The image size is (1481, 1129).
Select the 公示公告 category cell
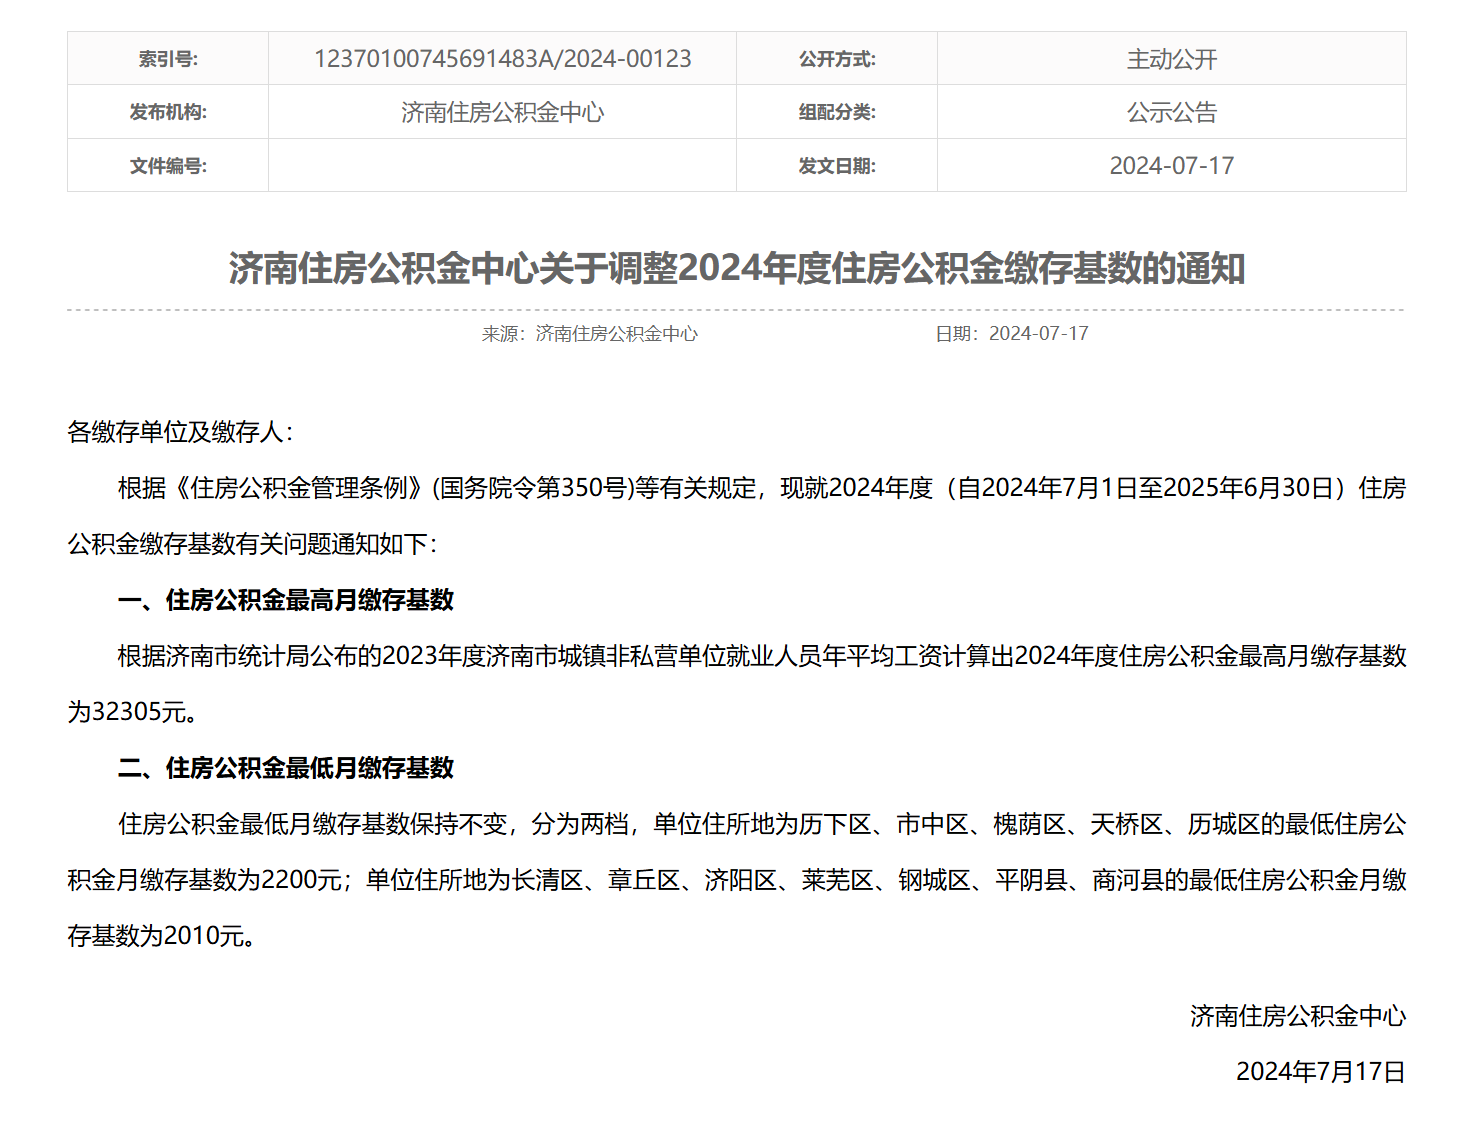pyautogui.click(x=1172, y=112)
